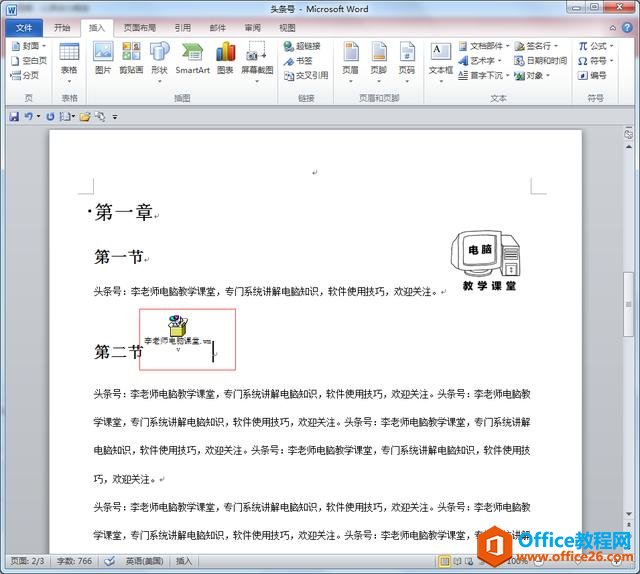Toggle the ruler button above scrollbar

click(629, 134)
